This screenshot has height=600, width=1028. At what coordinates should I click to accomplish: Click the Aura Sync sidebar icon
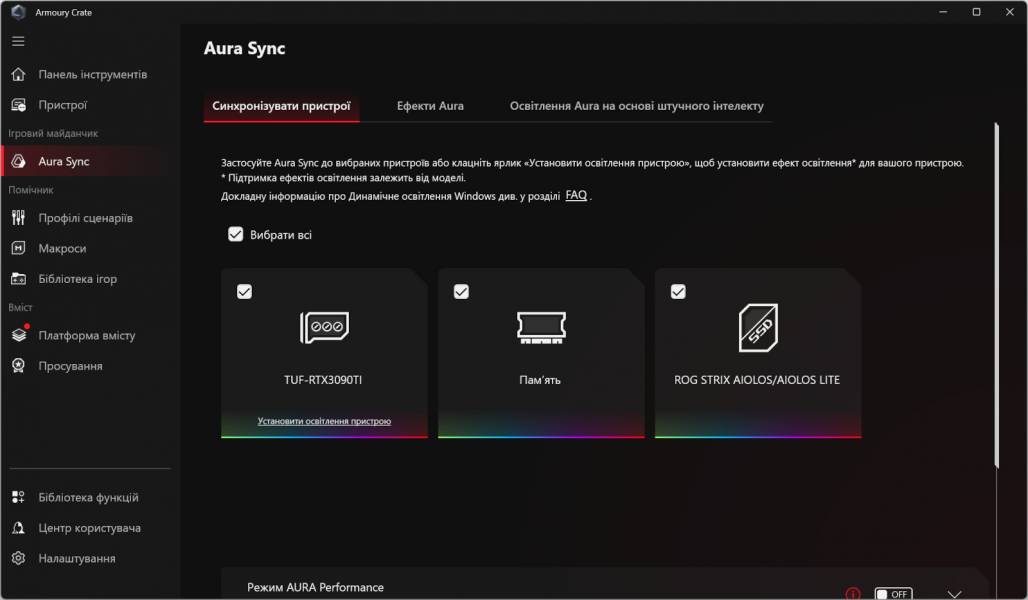18,161
